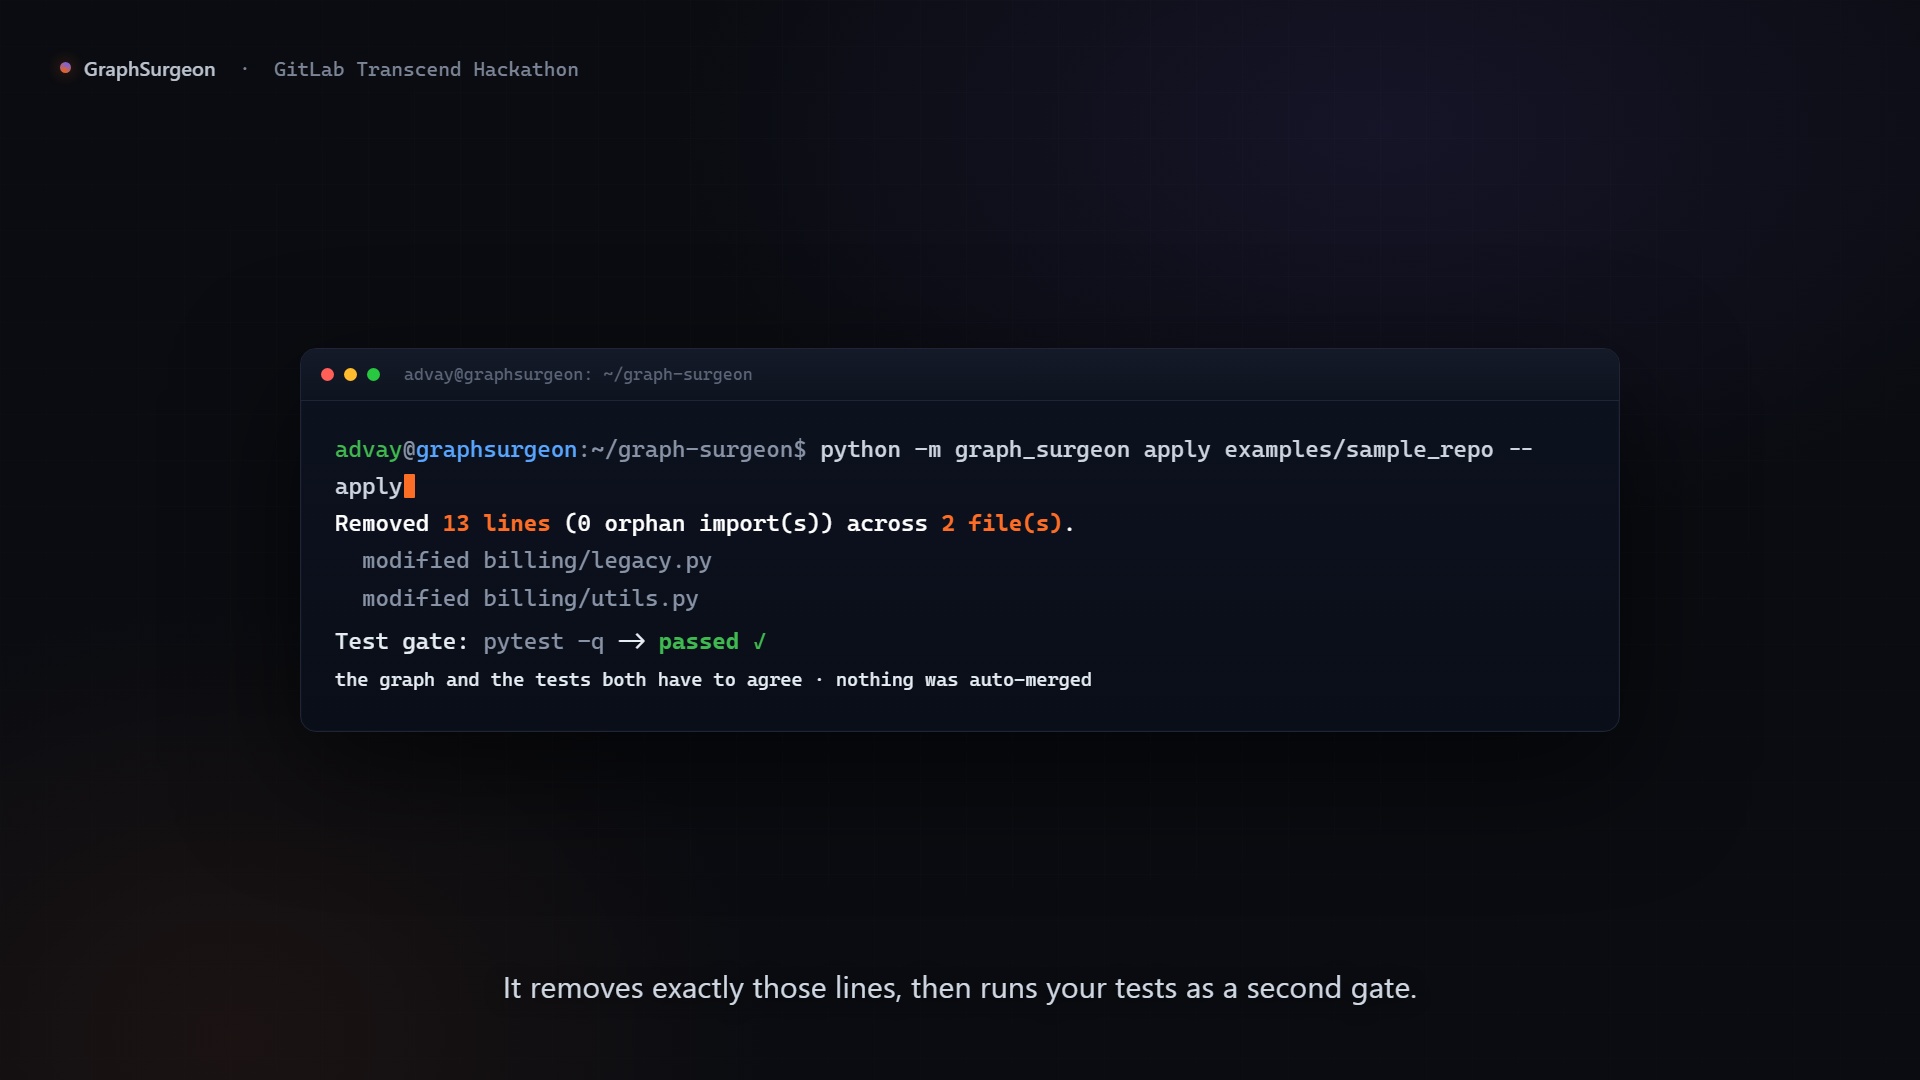Click the GraphSurgeon brand name

click(149, 69)
